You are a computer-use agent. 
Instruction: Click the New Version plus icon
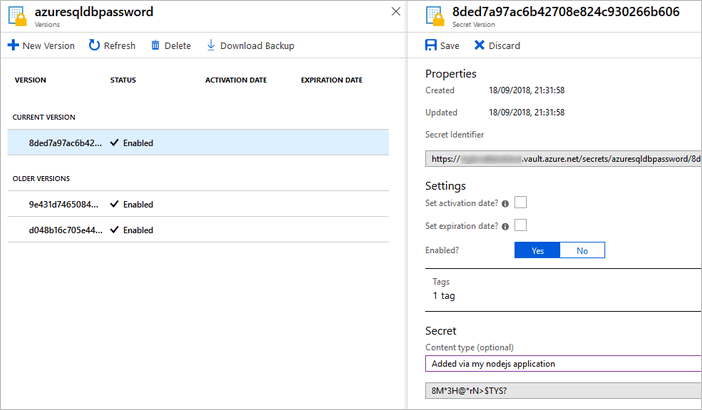click(13, 46)
